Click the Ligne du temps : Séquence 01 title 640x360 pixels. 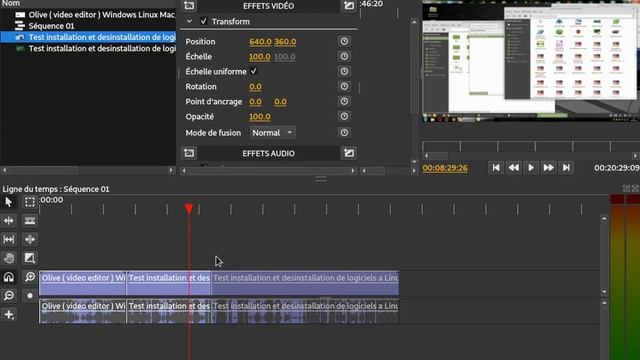tap(56, 189)
